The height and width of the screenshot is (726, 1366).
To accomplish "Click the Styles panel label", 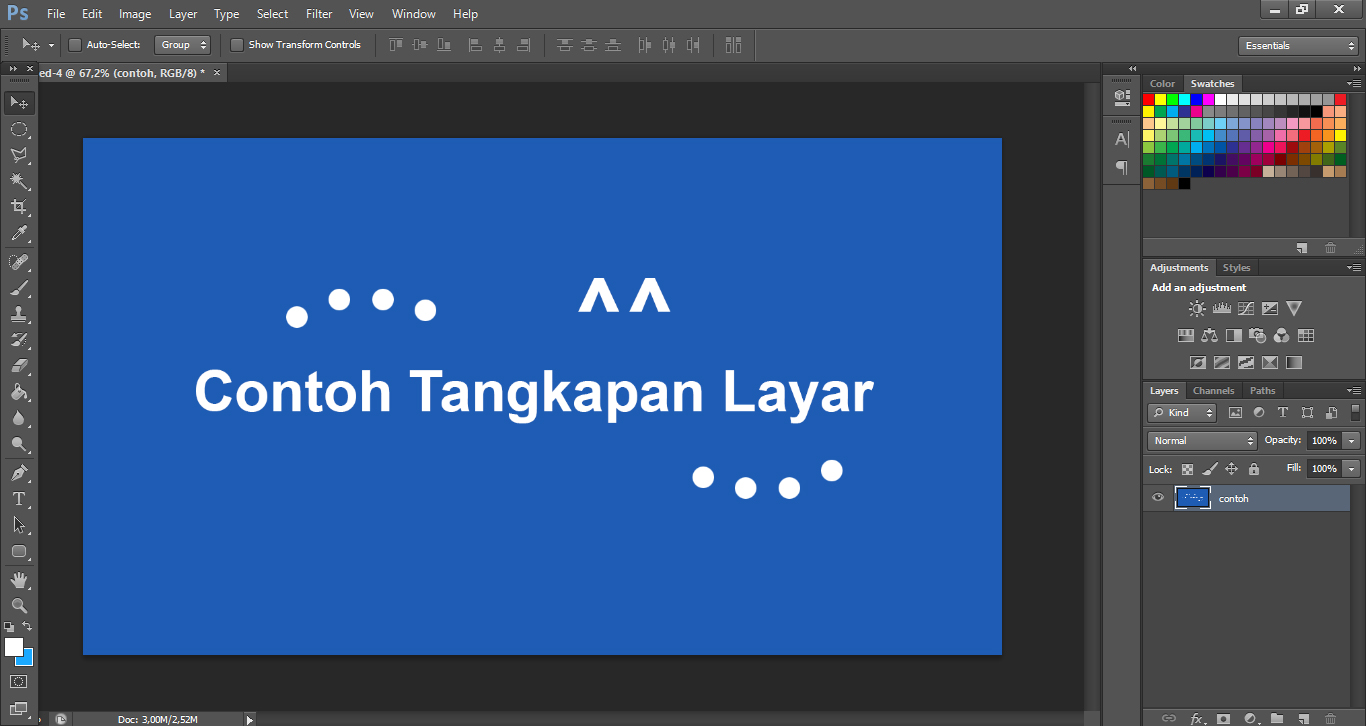I will [1236, 267].
